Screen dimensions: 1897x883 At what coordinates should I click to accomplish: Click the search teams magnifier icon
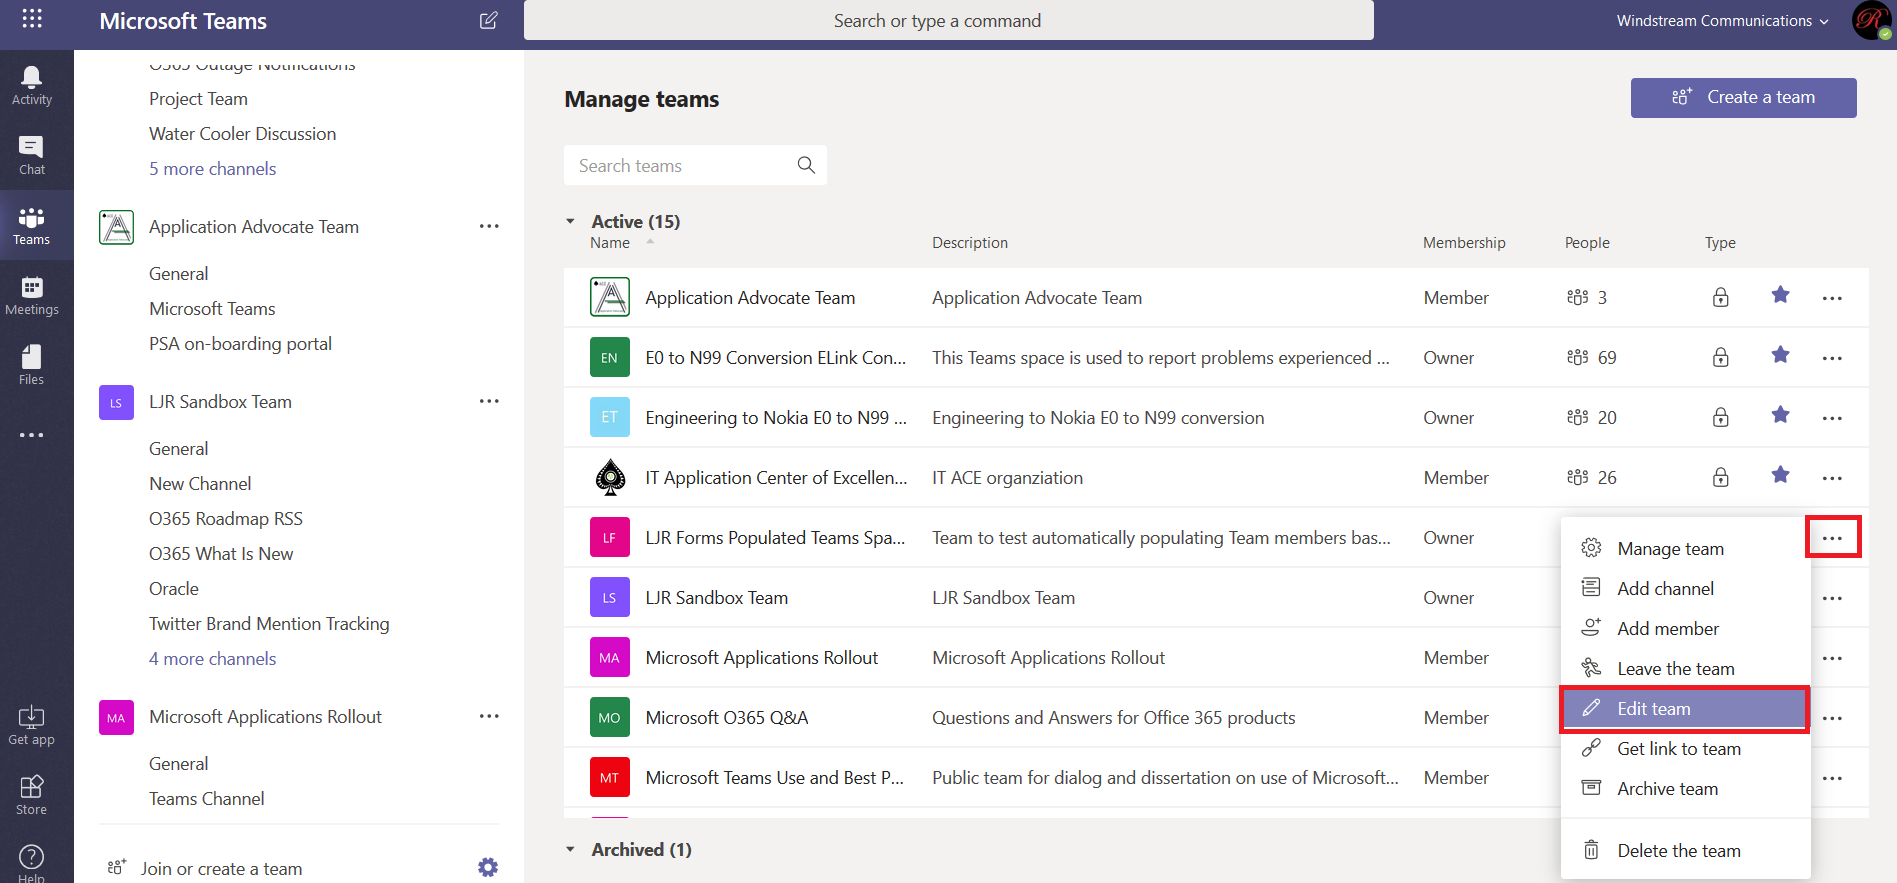point(806,165)
